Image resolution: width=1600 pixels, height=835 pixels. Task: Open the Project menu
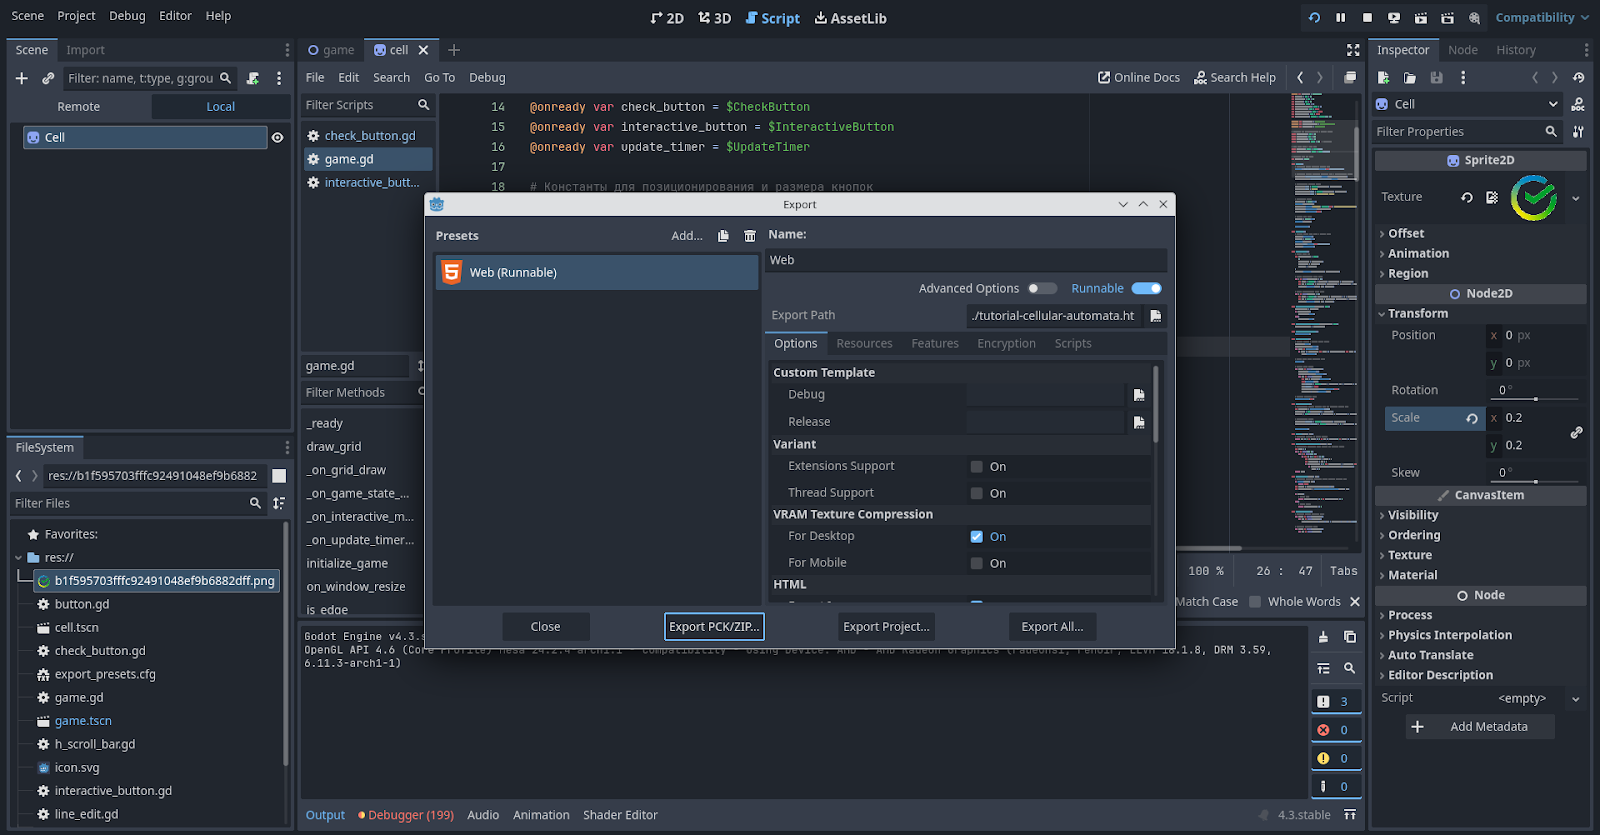coord(76,16)
